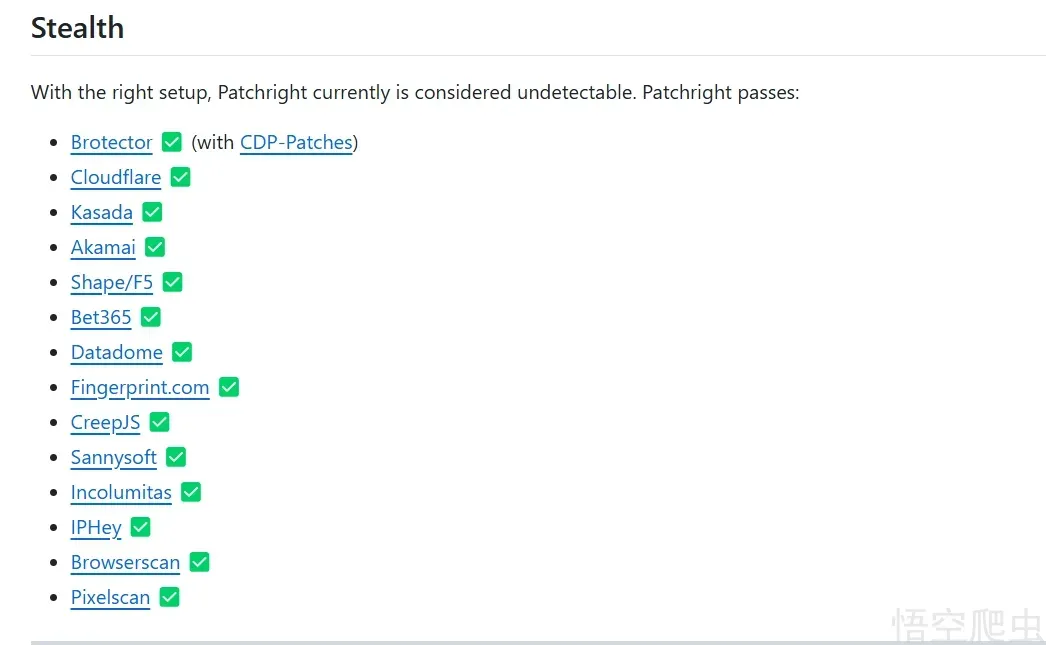Click the green checkmark next to Cloudflare

pyautogui.click(x=180, y=177)
